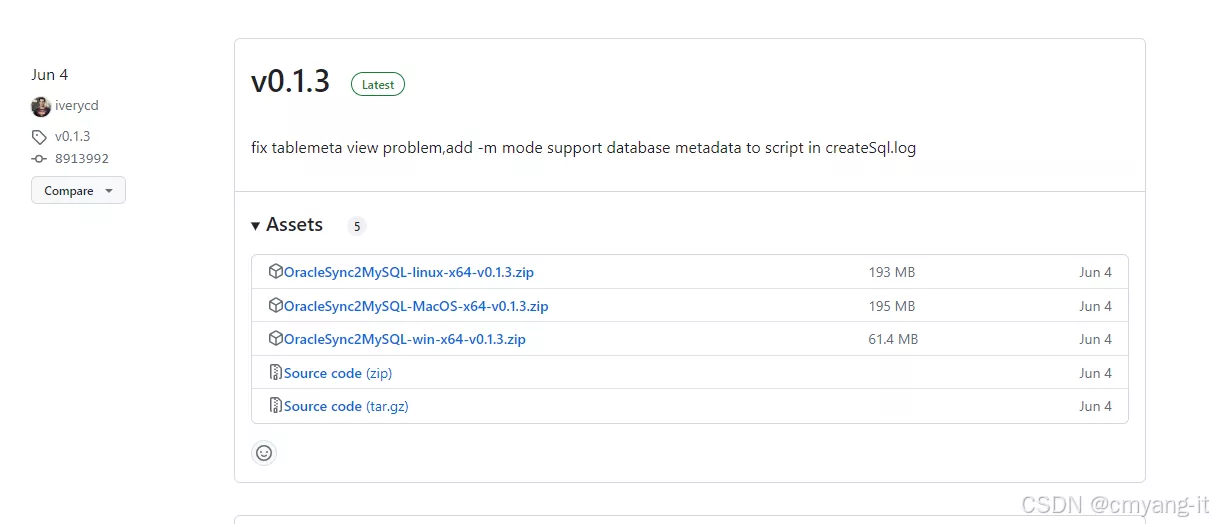Click the 61.4 MB size text
The image size is (1213, 524).
pyautogui.click(x=893, y=339)
